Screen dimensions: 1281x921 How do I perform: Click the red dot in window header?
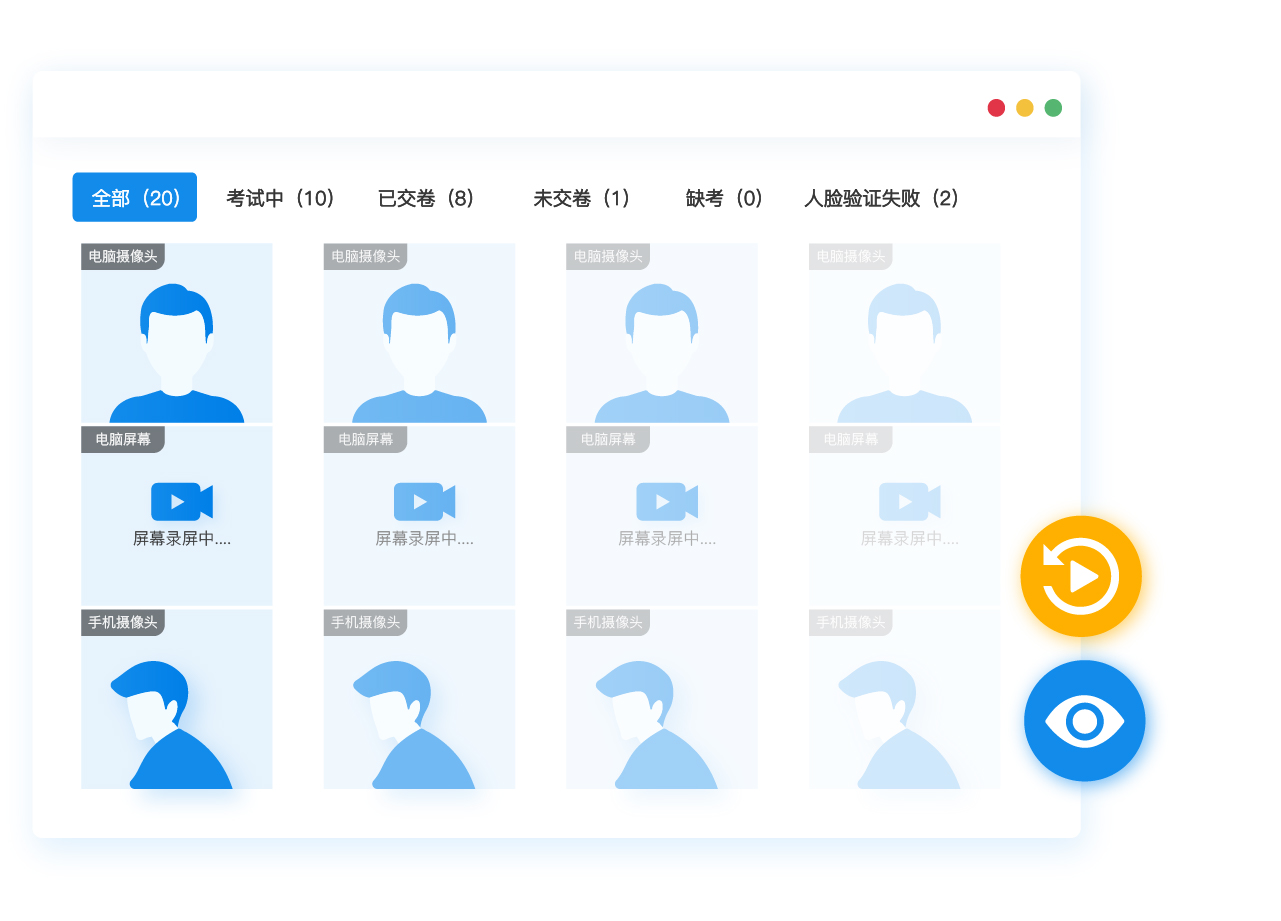(x=996, y=108)
